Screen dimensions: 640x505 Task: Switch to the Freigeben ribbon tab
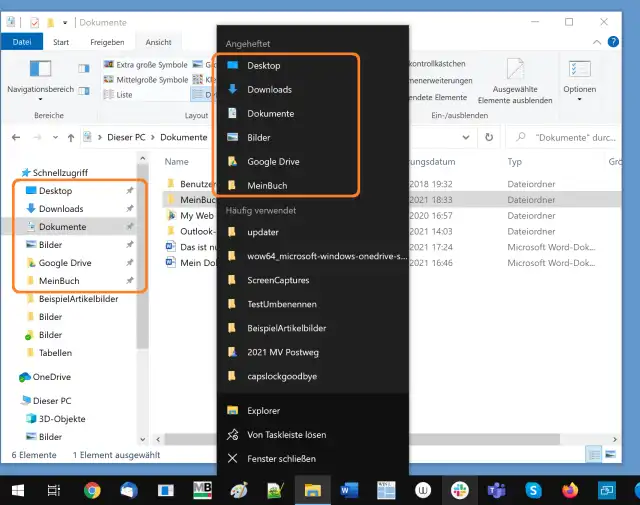click(x=107, y=42)
